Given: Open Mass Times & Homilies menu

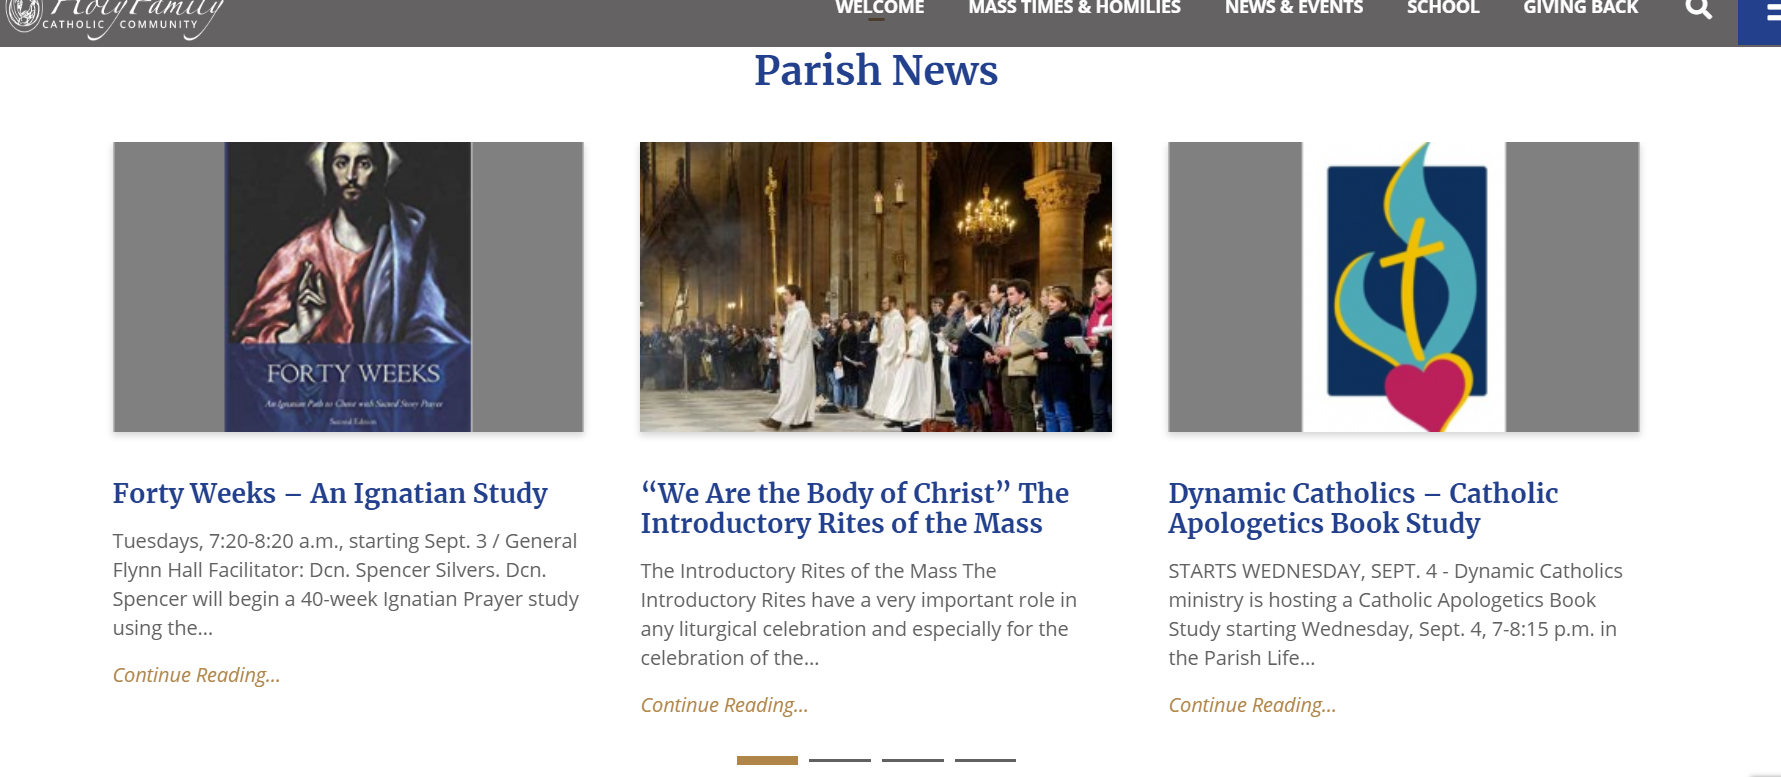Looking at the screenshot, I should (x=1074, y=9).
